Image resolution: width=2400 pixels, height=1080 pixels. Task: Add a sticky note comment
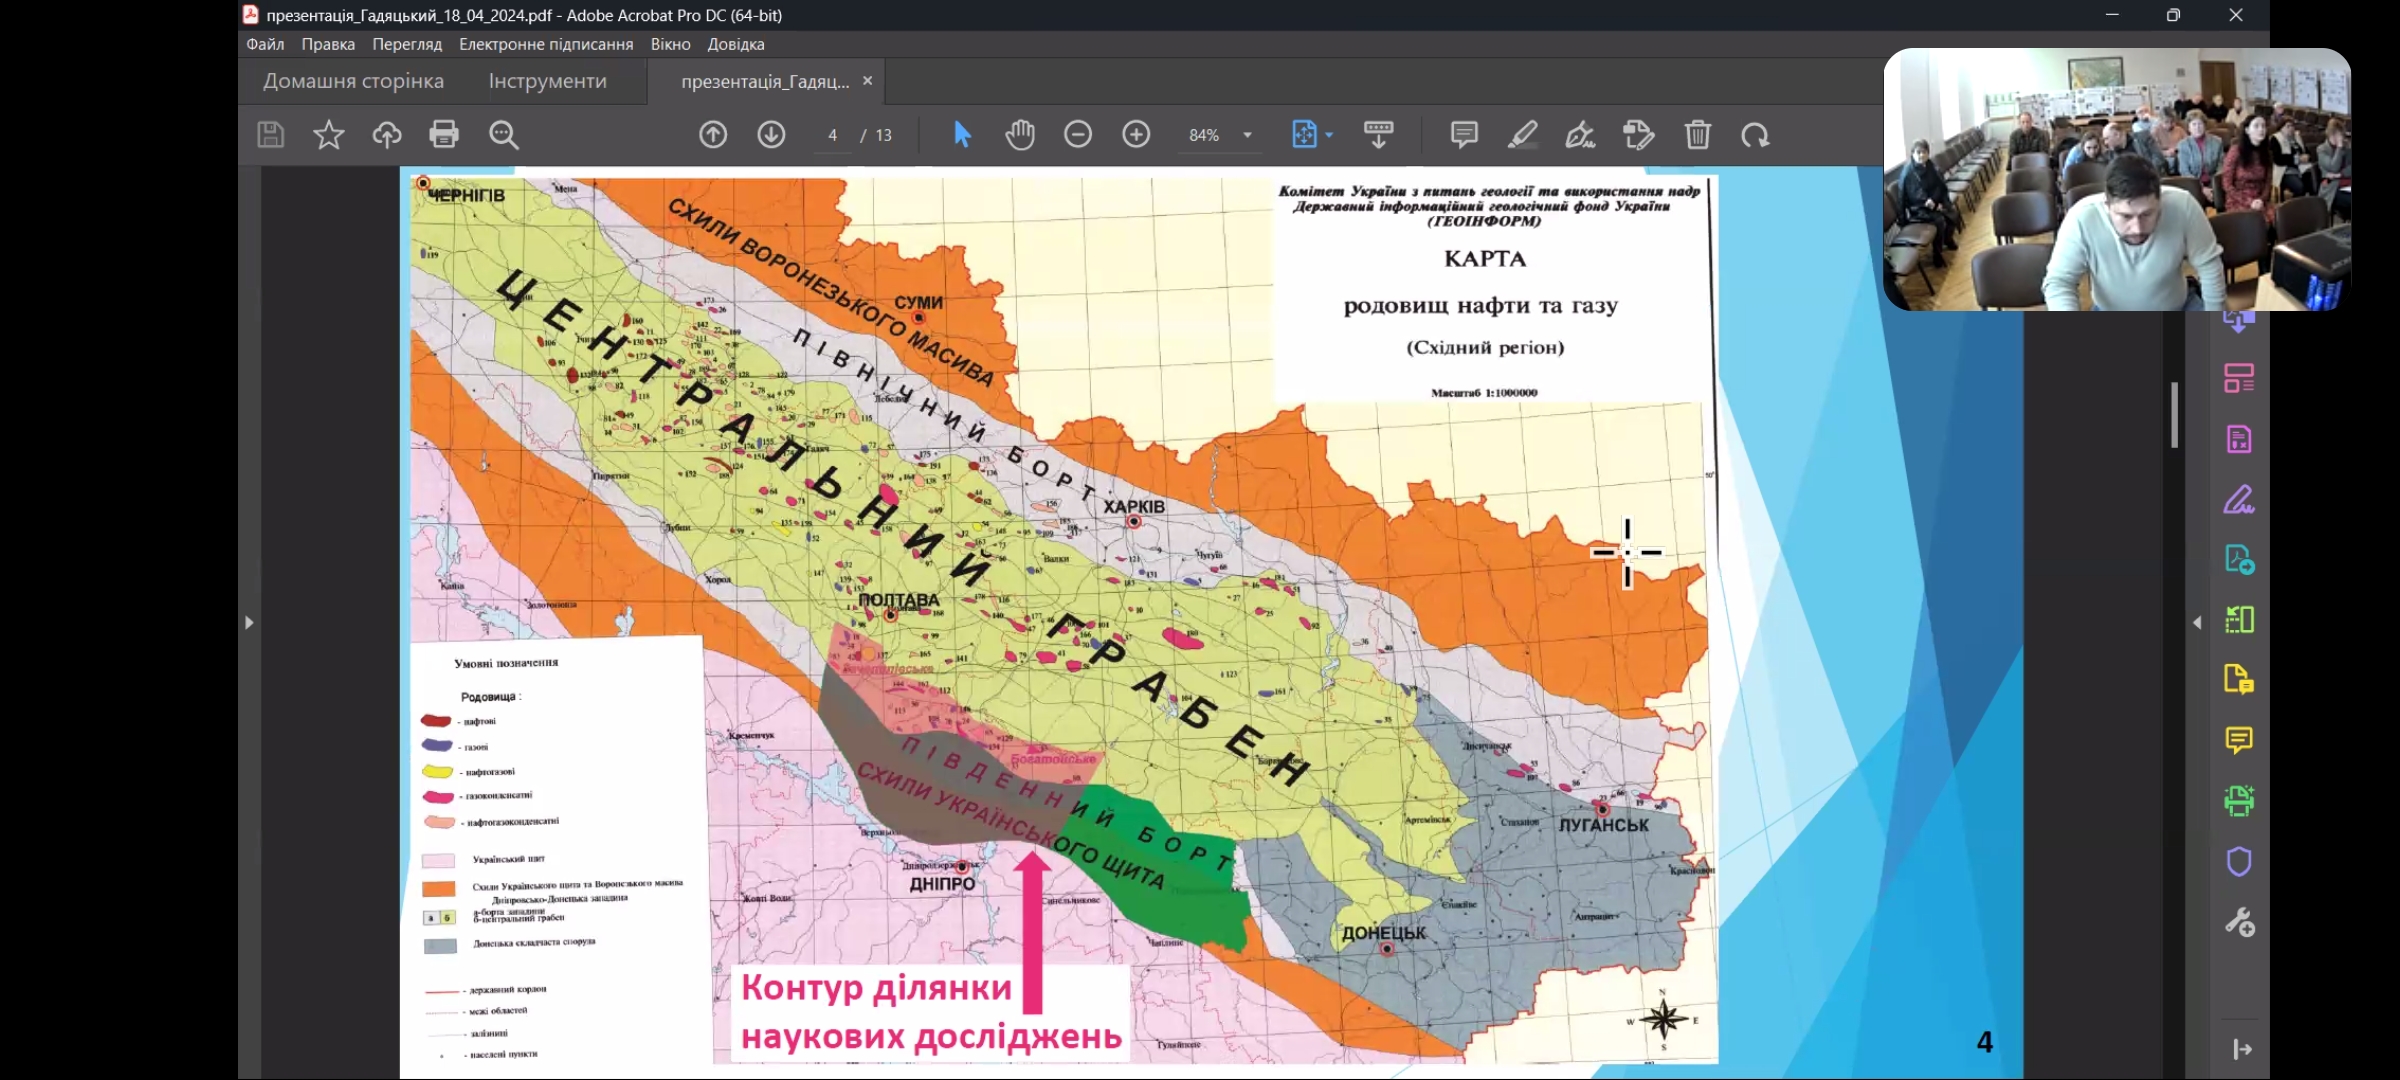pyautogui.click(x=1464, y=135)
